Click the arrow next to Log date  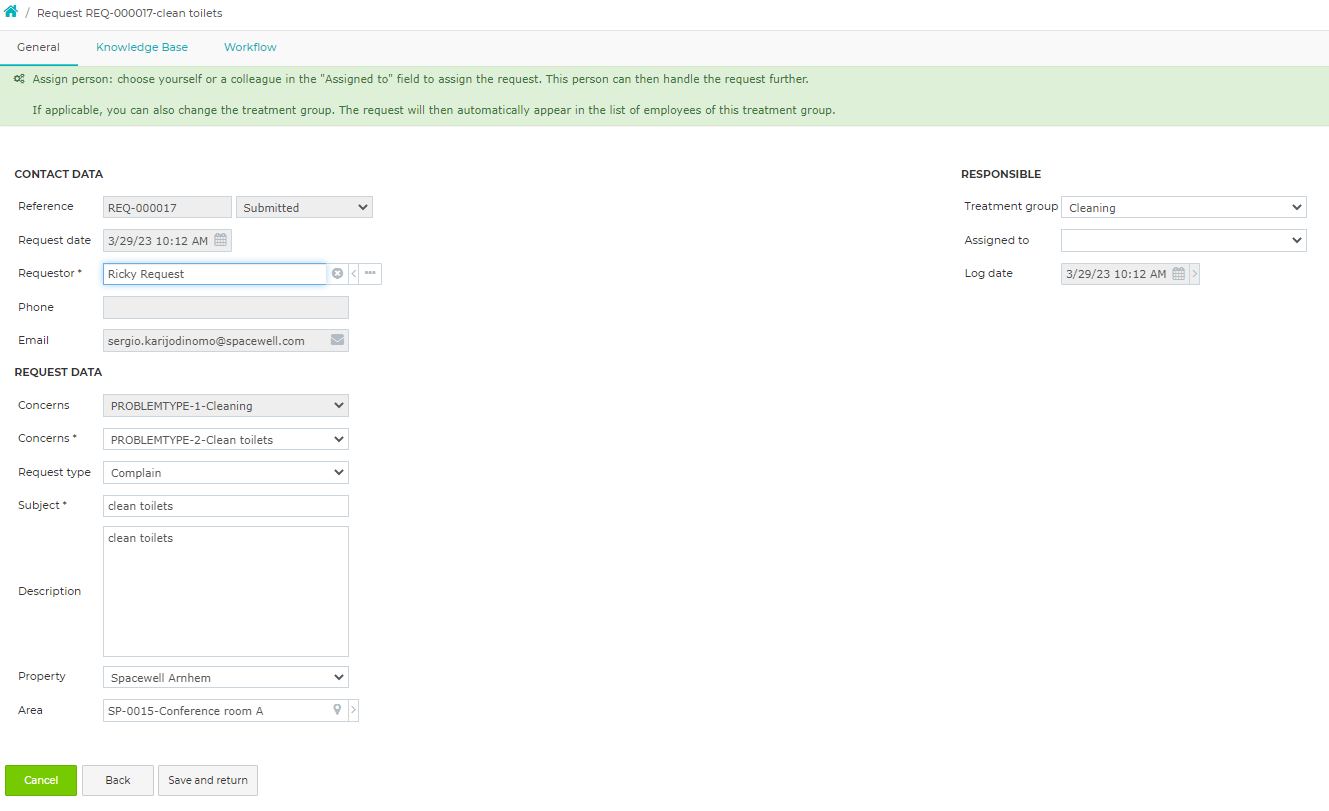[x=1194, y=274]
